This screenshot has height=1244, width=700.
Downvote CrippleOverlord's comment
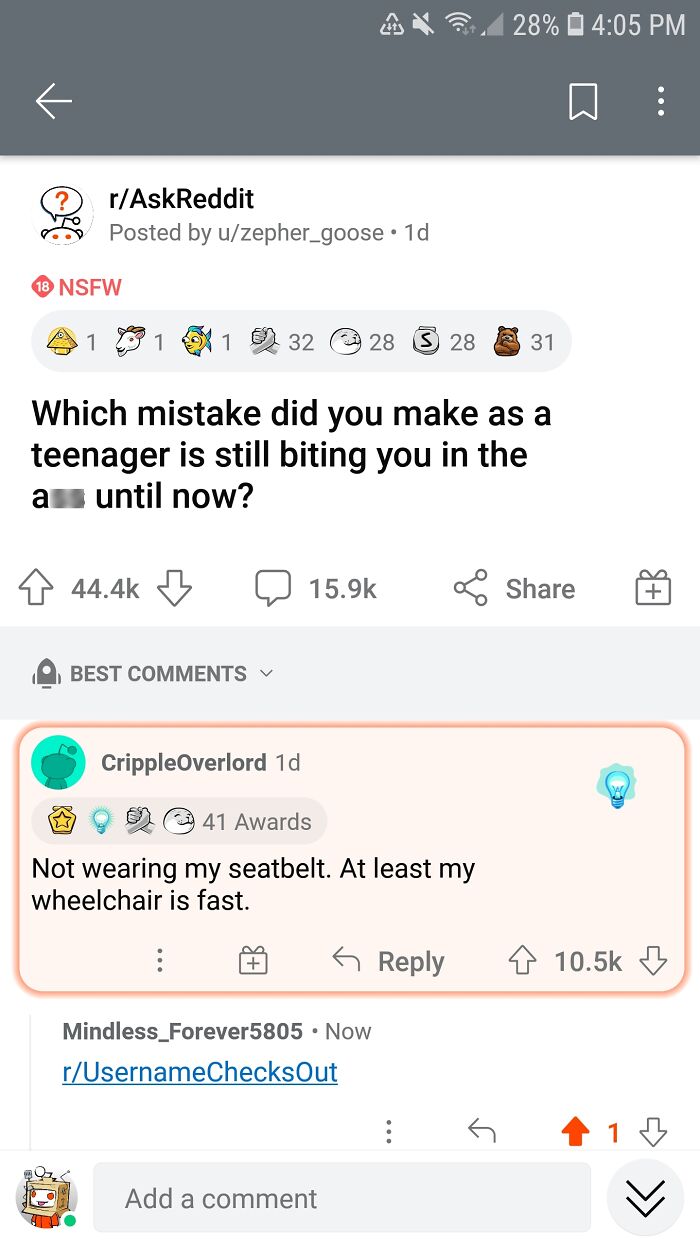point(653,961)
